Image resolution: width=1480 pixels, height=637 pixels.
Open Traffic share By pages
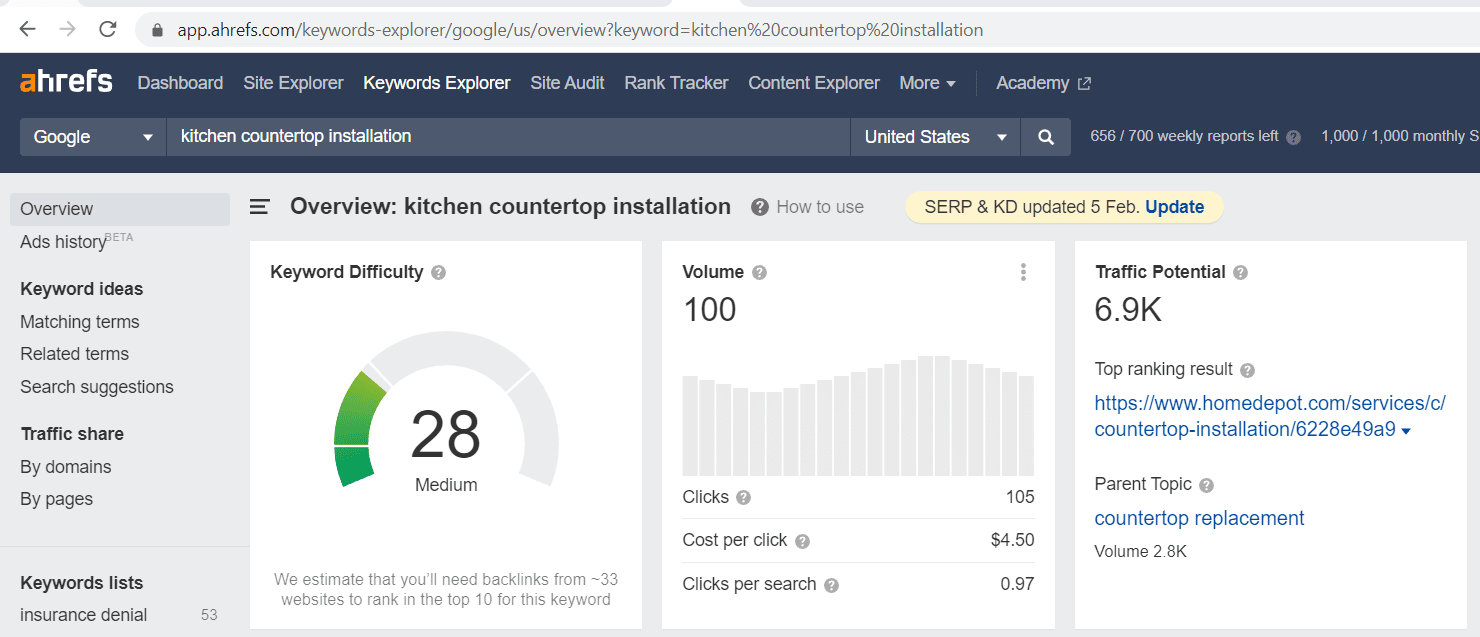(56, 499)
